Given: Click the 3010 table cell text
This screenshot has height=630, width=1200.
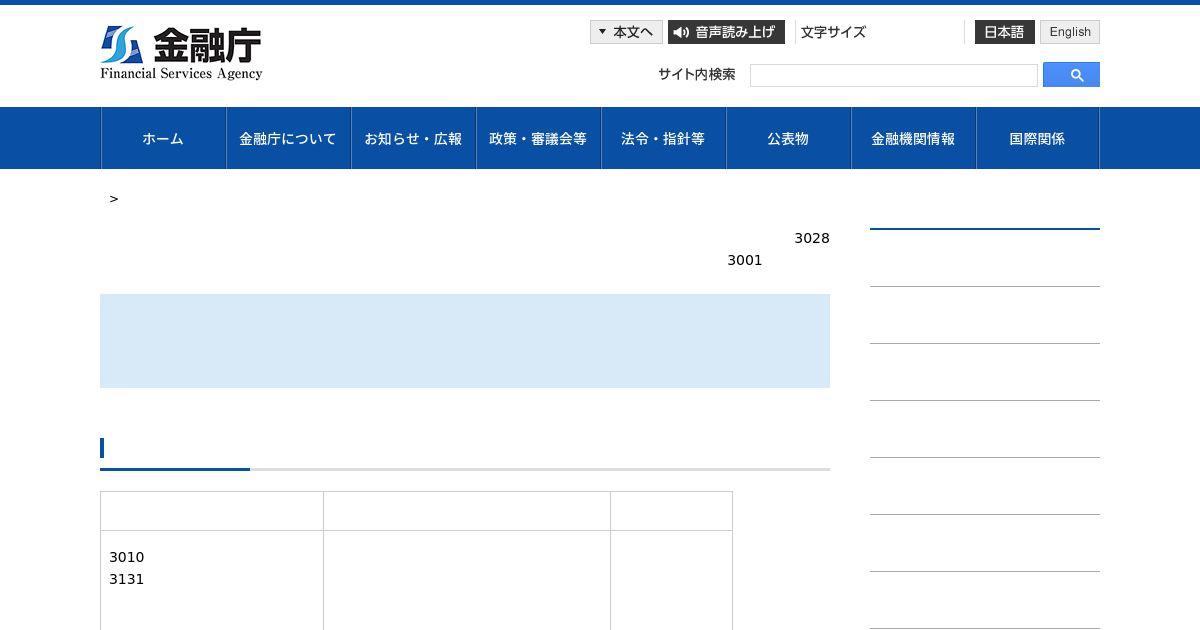Looking at the screenshot, I should [127, 557].
